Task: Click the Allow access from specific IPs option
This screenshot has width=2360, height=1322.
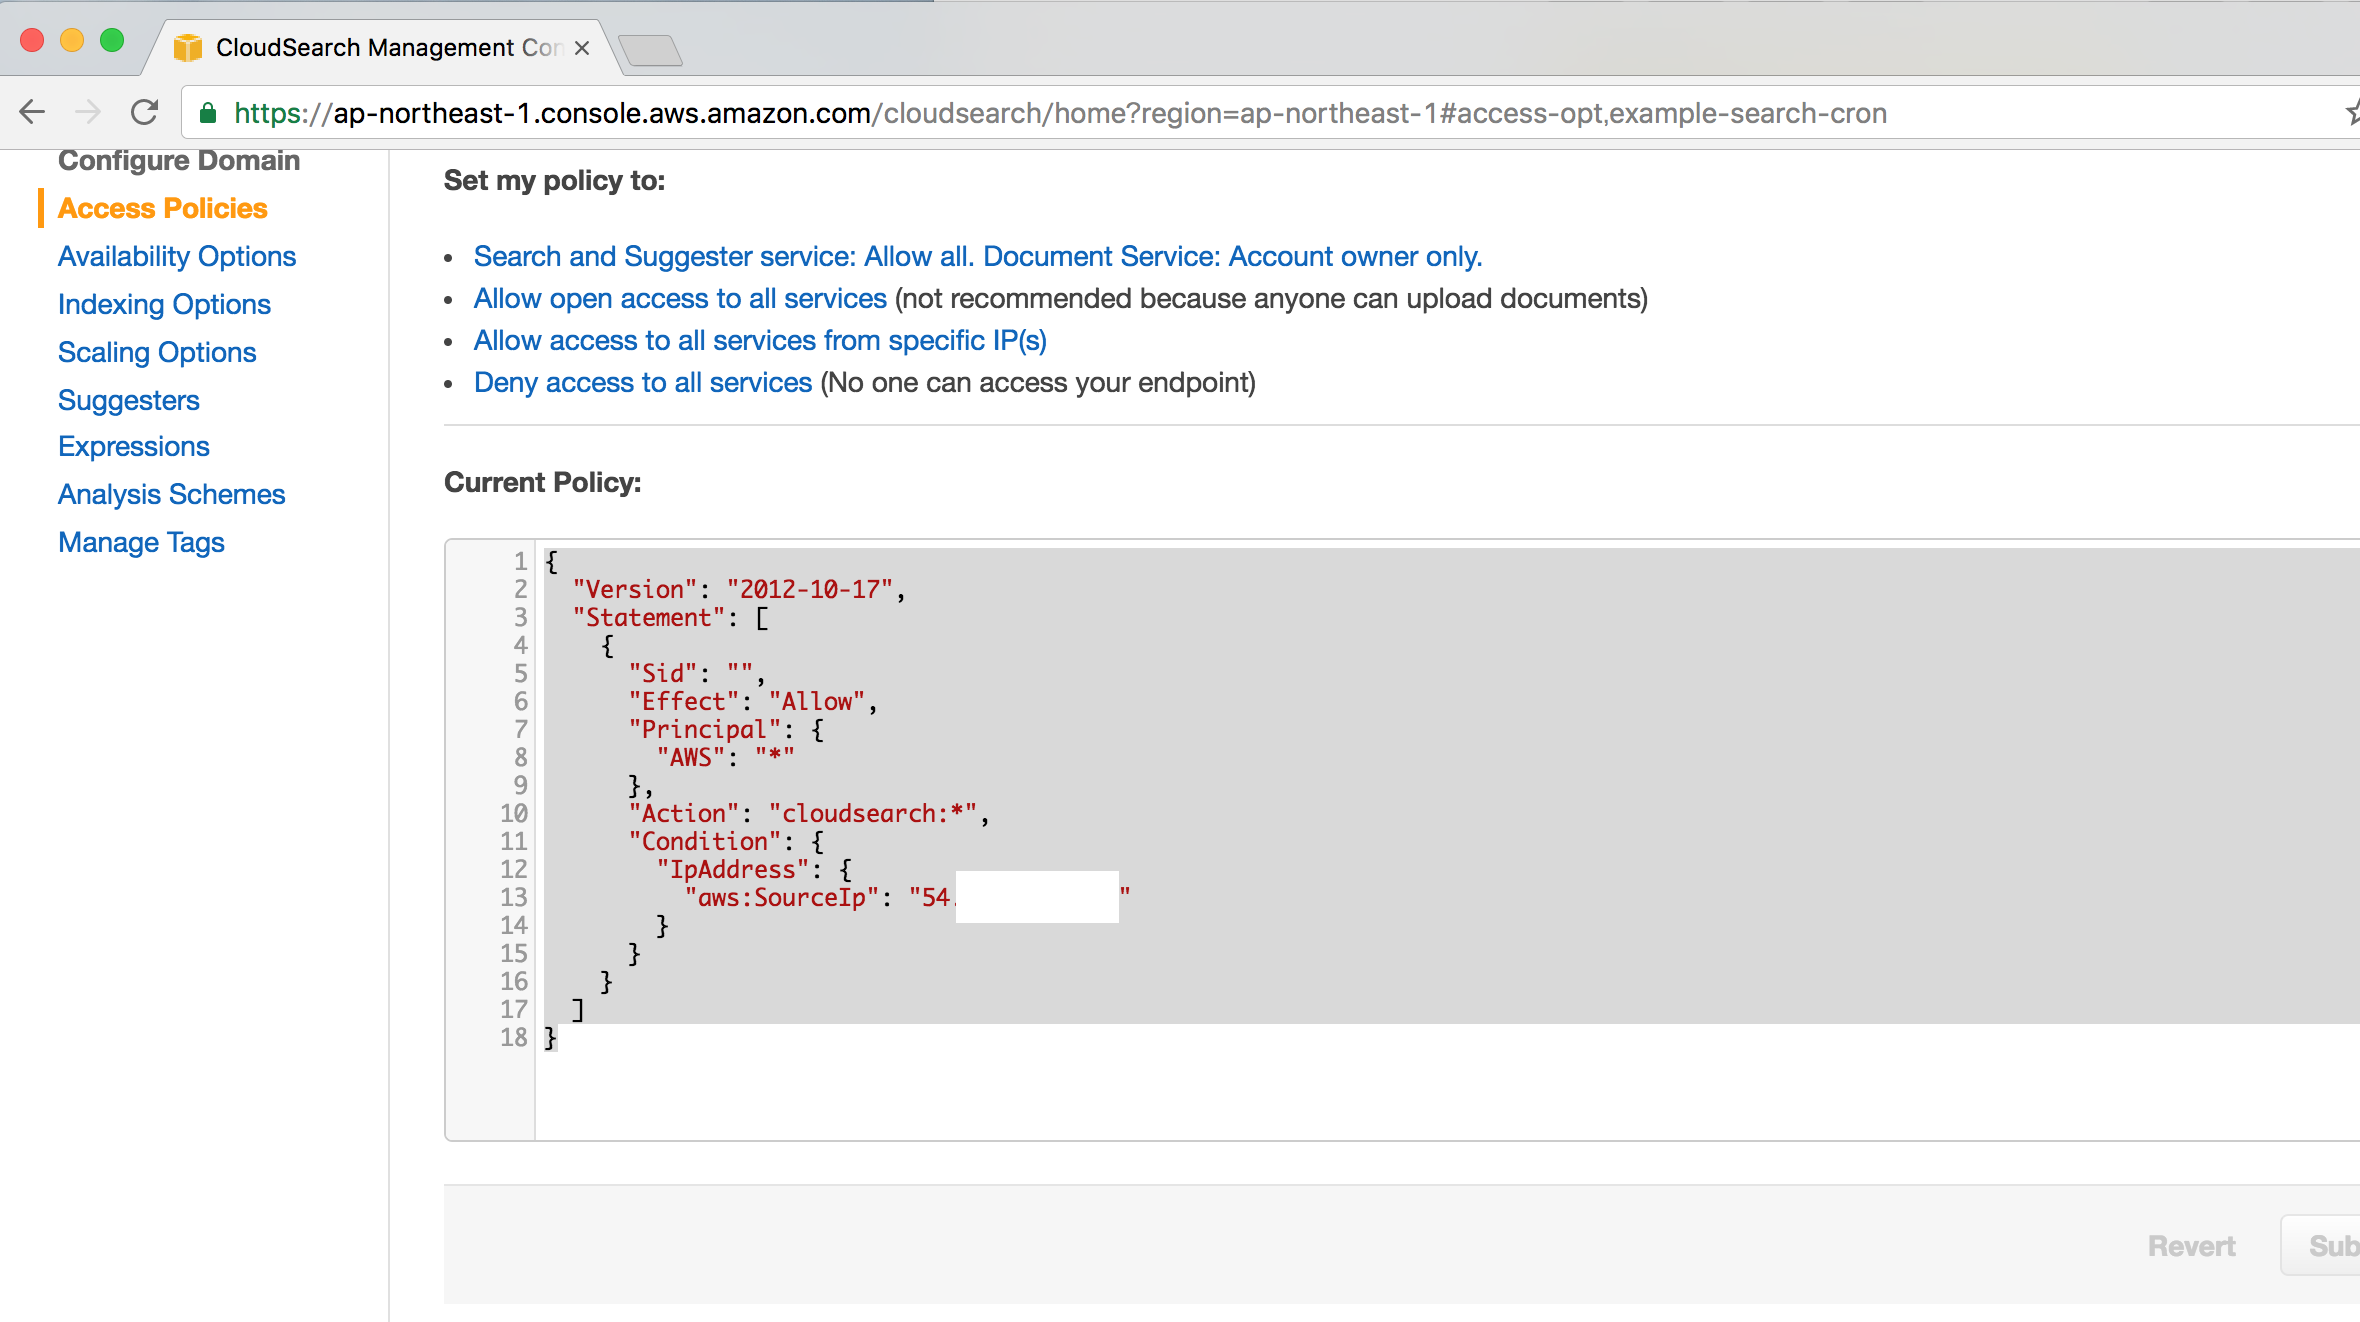Action: pyautogui.click(x=760, y=340)
